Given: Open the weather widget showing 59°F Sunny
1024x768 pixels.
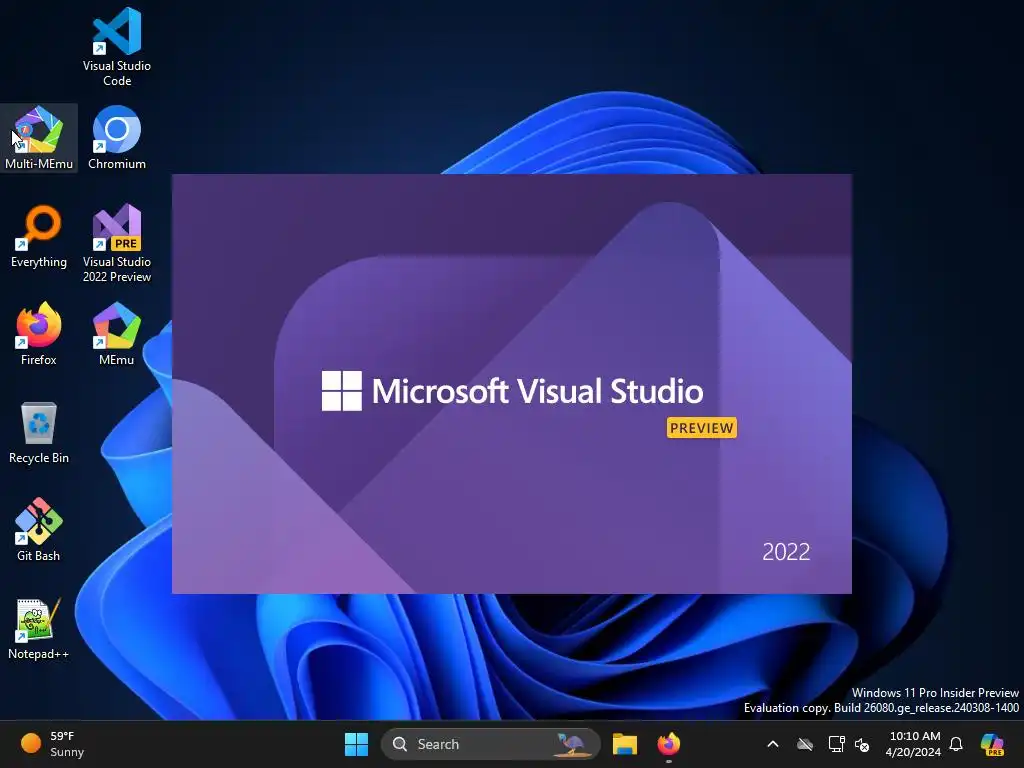Looking at the screenshot, I should pos(52,744).
